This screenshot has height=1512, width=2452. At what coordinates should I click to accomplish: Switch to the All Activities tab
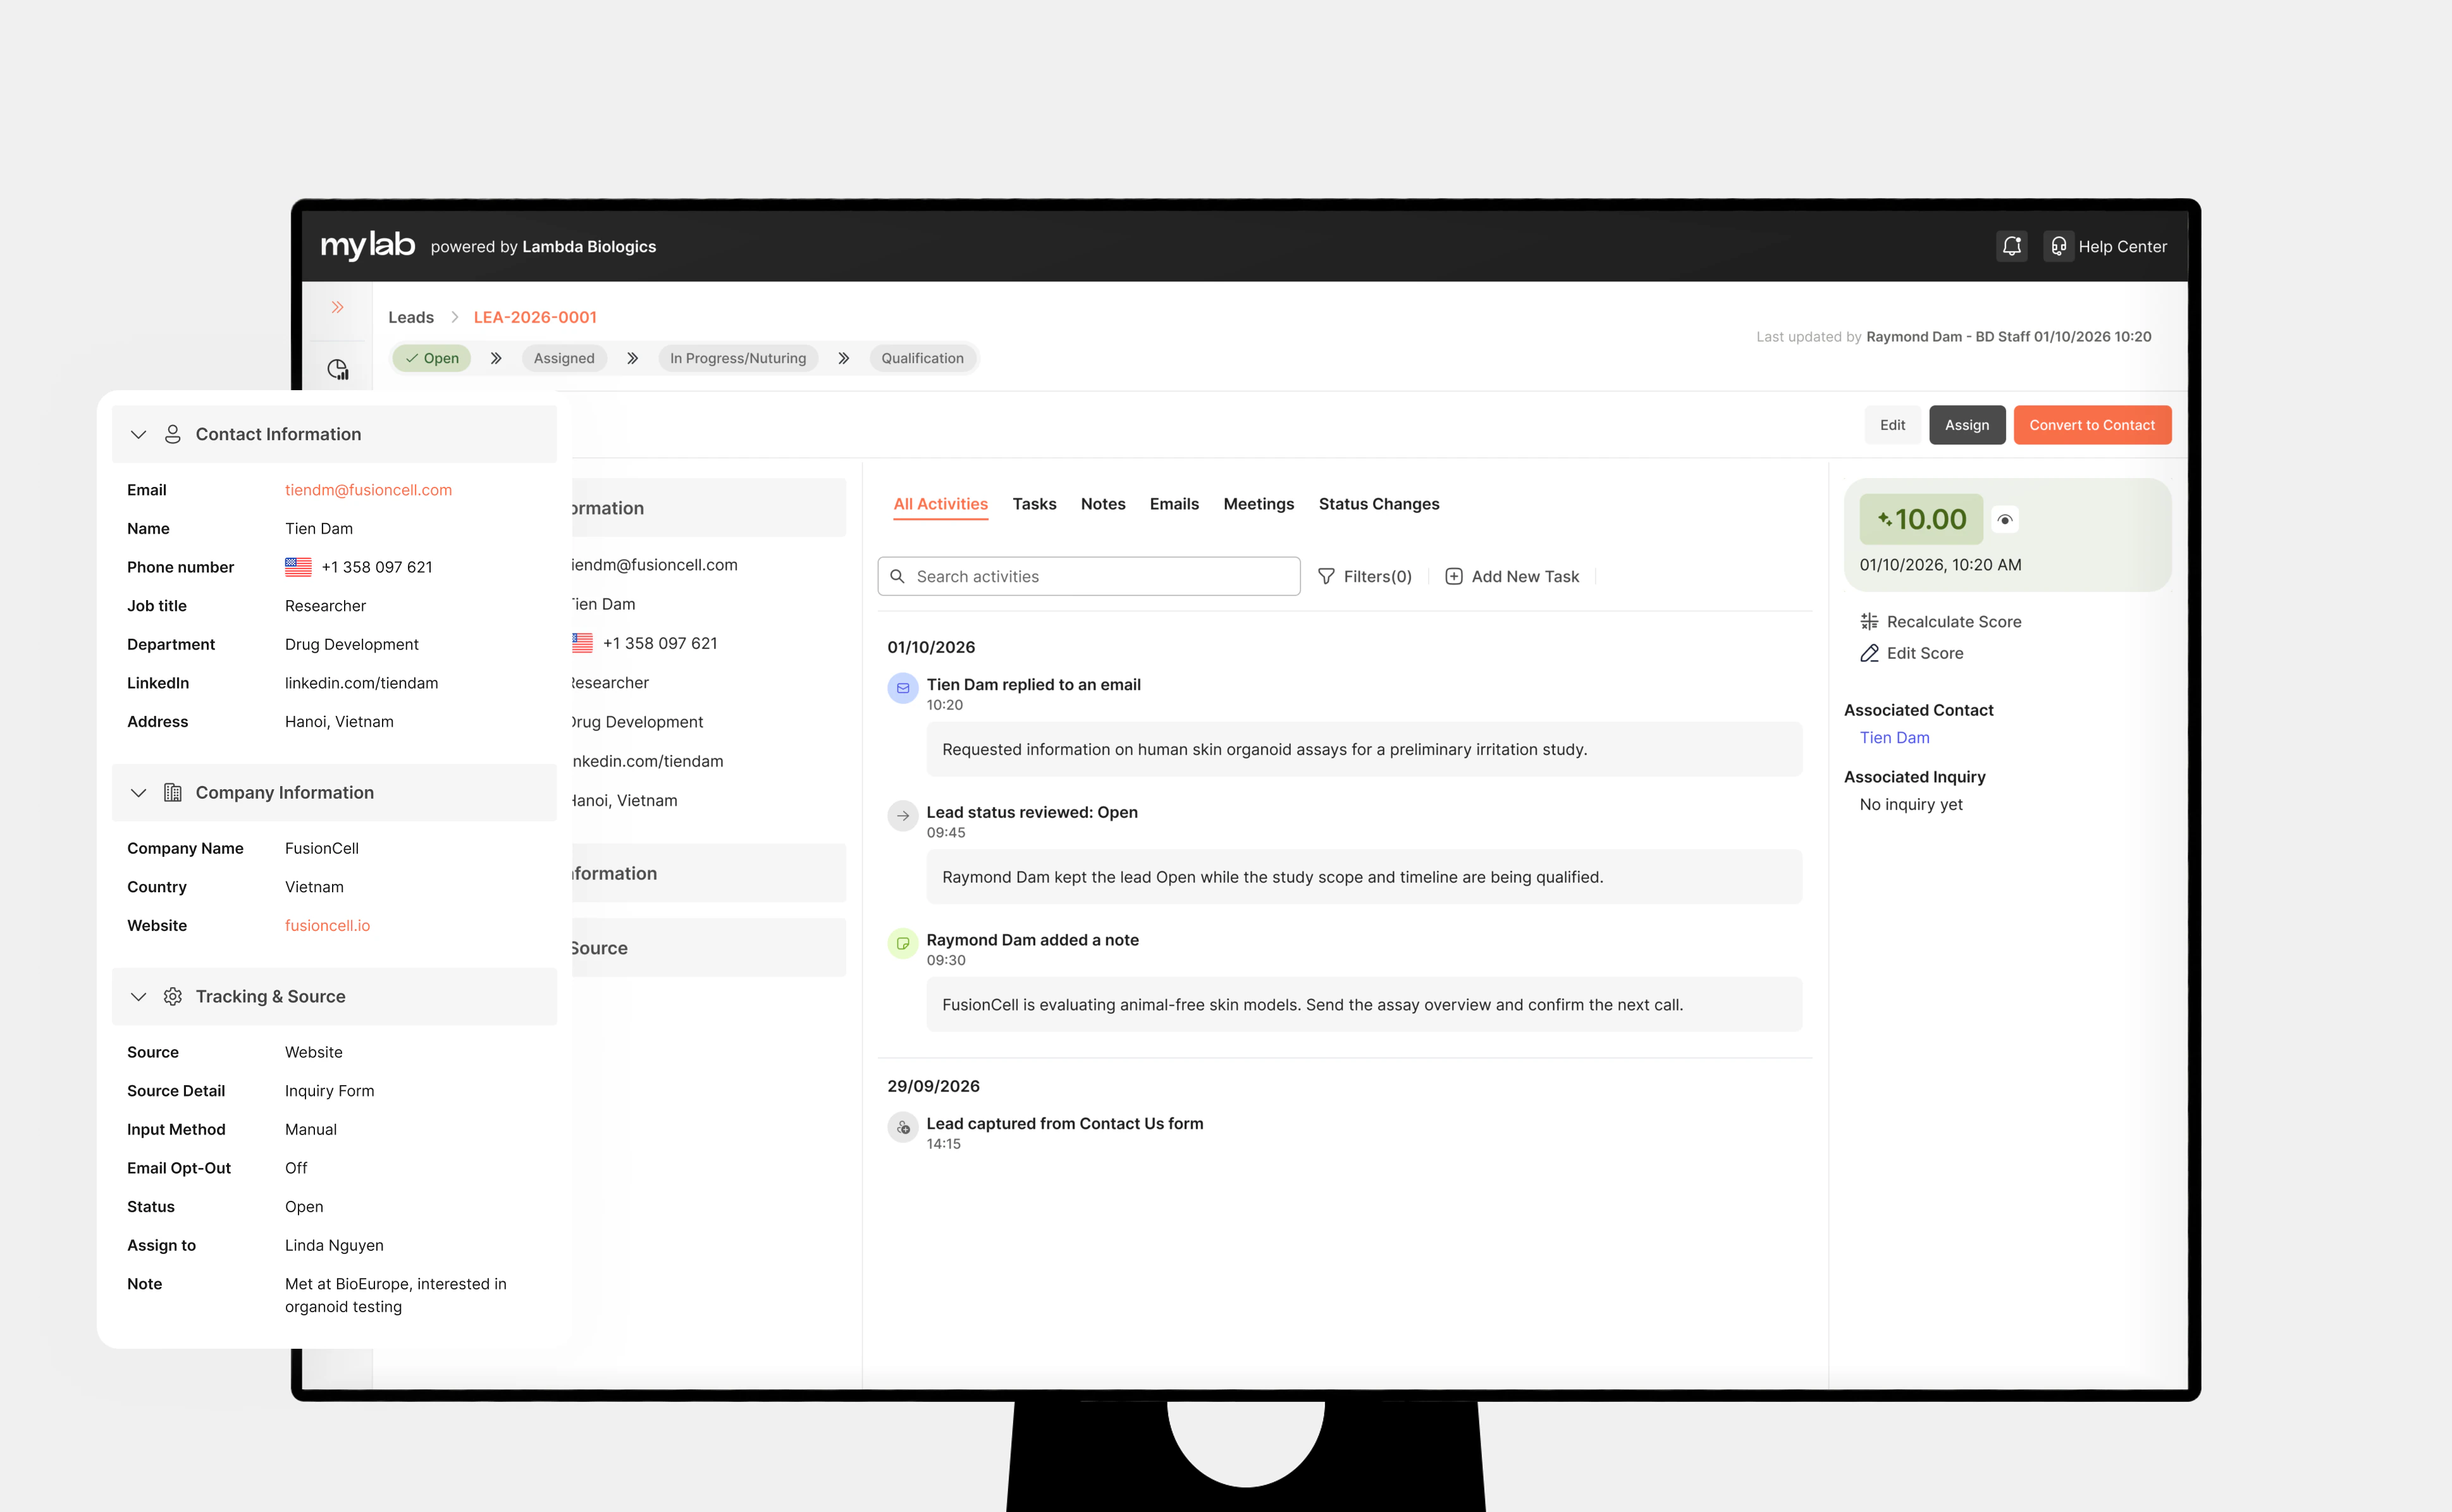pyautogui.click(x=940, y=504)
